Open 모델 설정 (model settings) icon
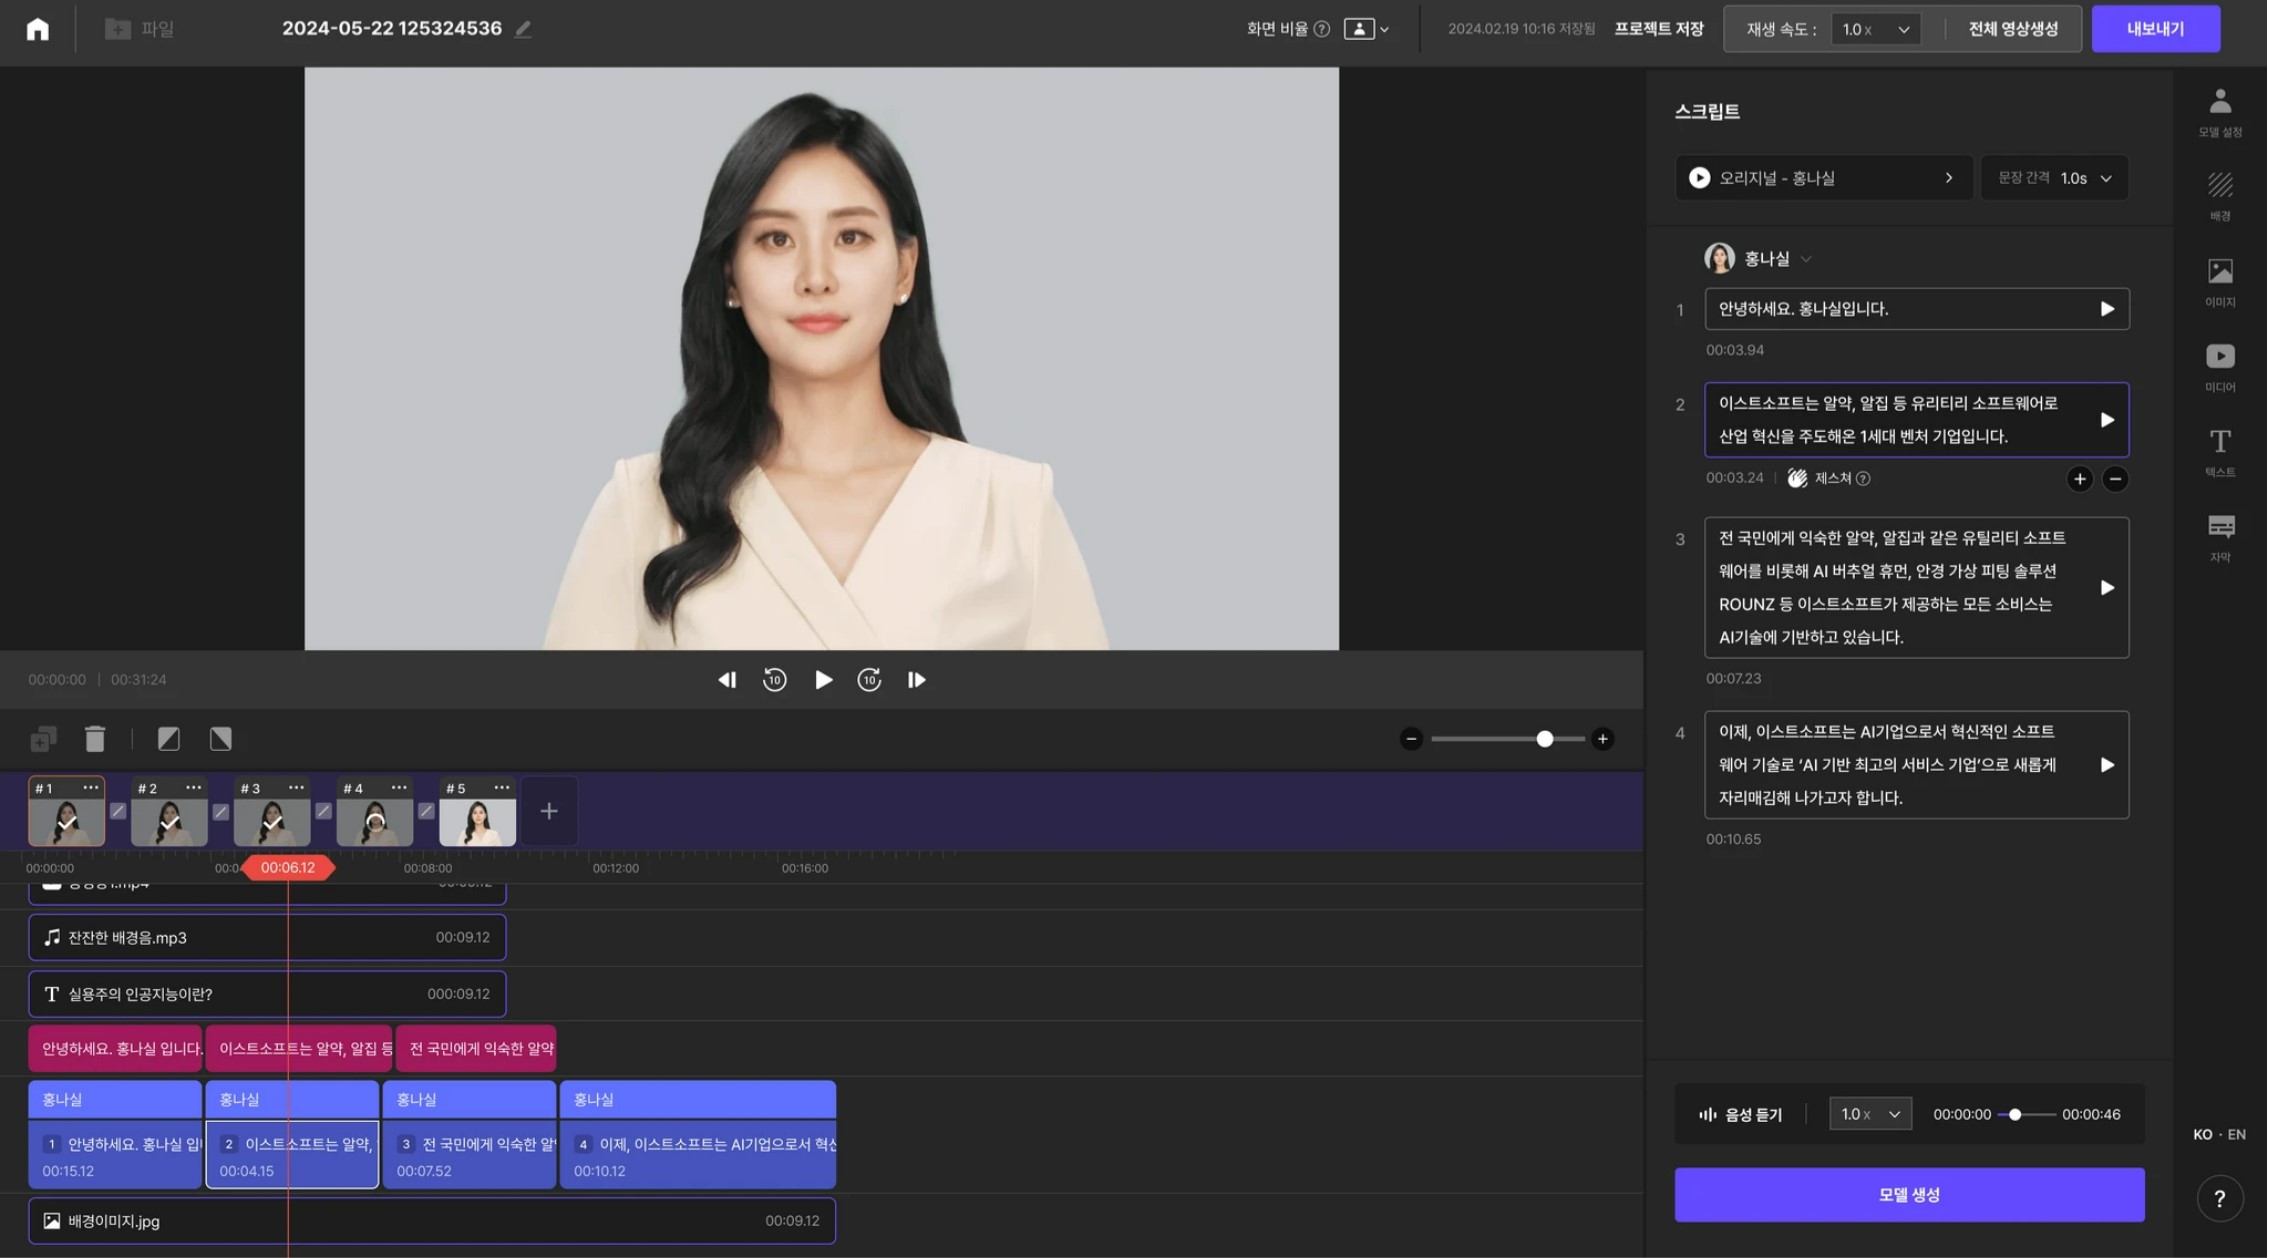The height and width of the screenshot is (1258, 2269). (x=2220, y=101)
